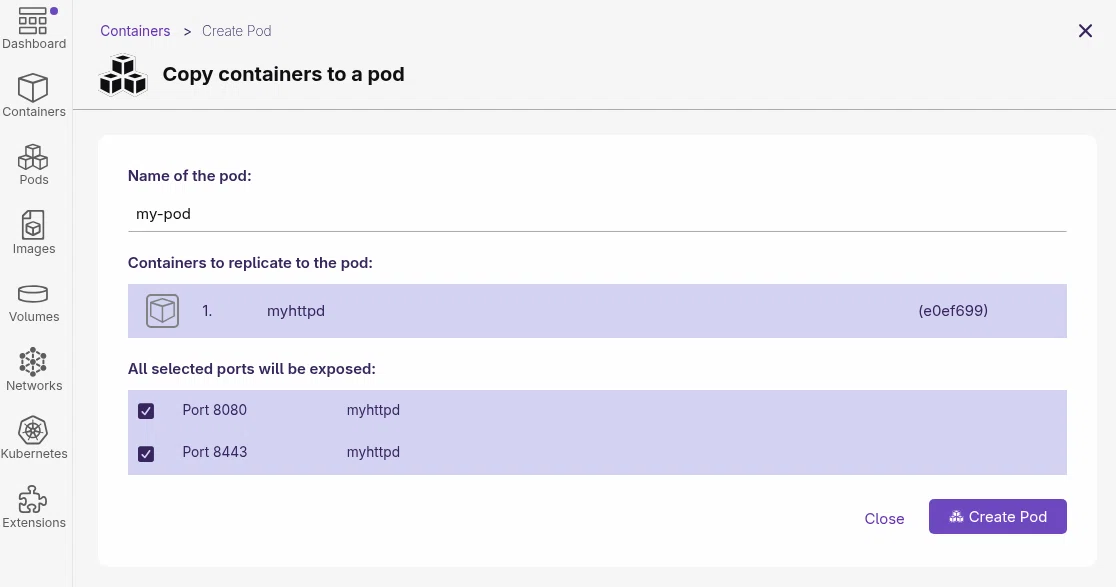Navigate to Networks sidebar icon
Image resolution: width=1116 pixels, height=587 pixels.
[x=33, y=362]
